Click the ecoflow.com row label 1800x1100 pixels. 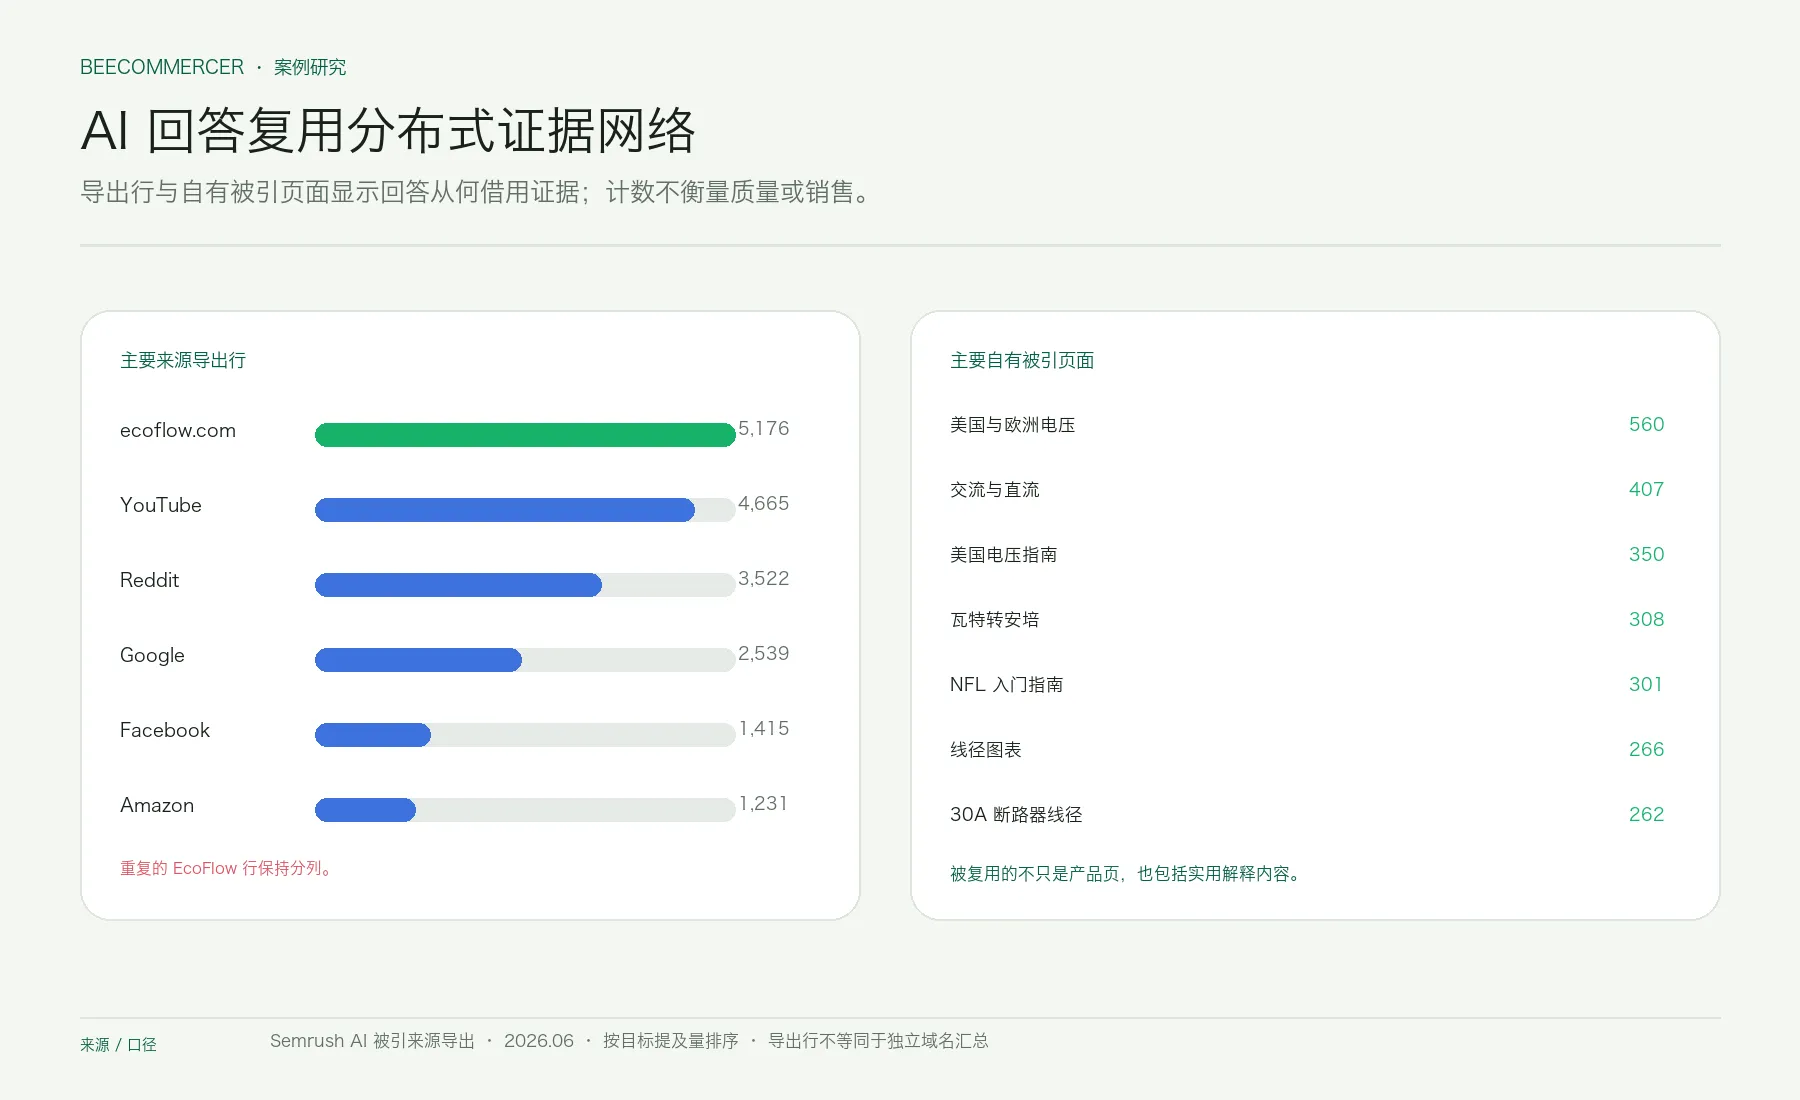pos(178,430)
